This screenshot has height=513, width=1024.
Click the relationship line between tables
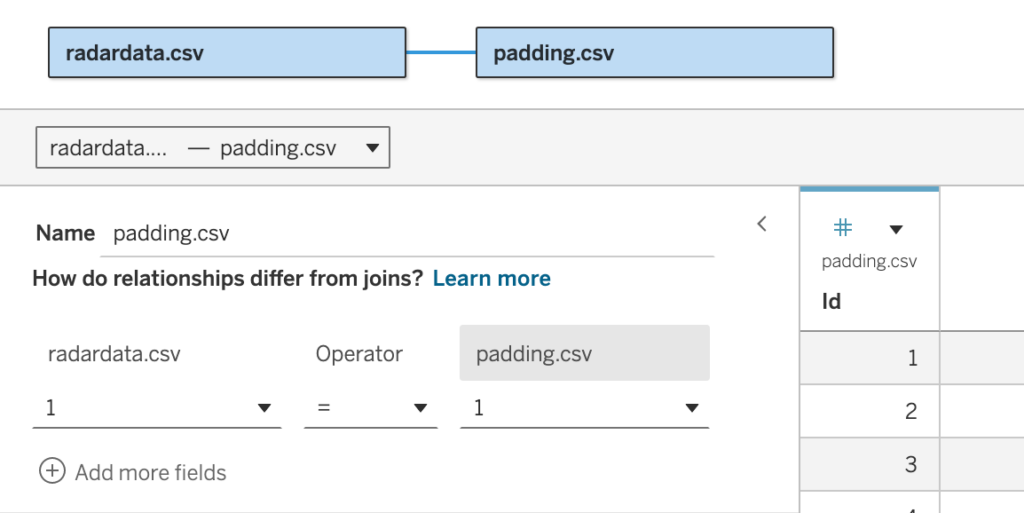click(441, 53)
